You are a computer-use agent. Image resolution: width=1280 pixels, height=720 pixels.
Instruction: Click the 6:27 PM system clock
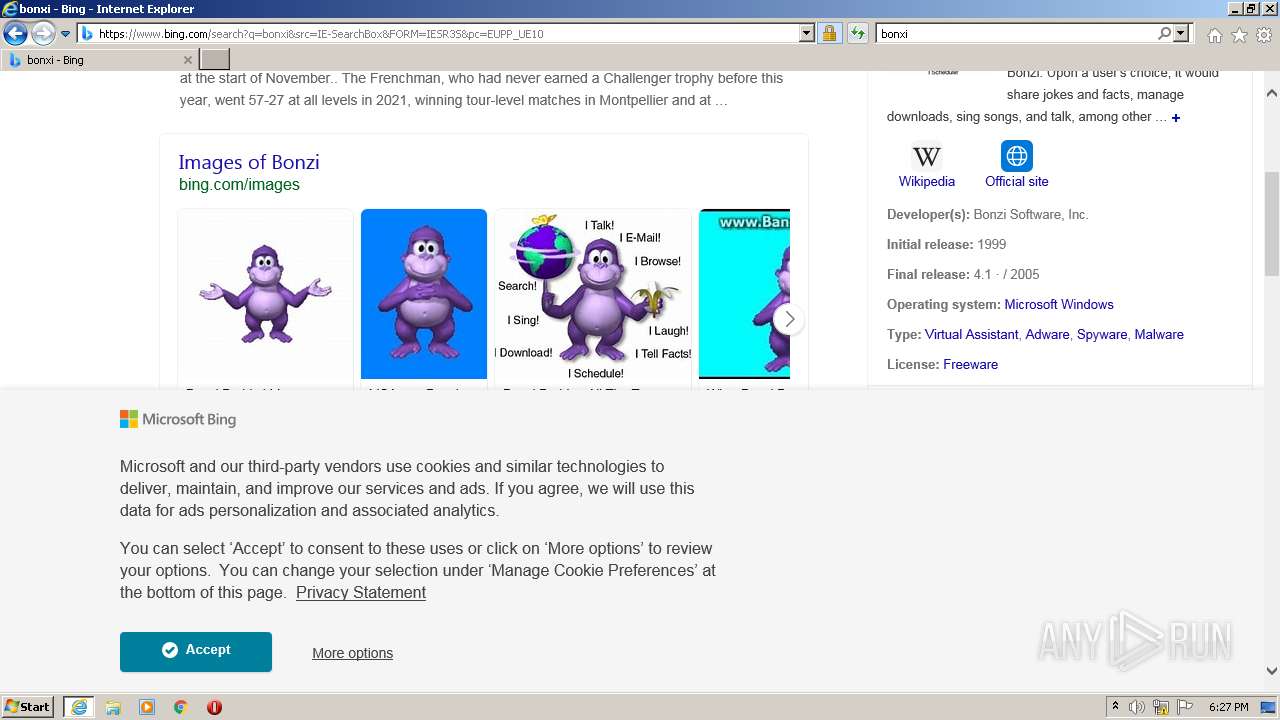click(x=1229, y=707)
